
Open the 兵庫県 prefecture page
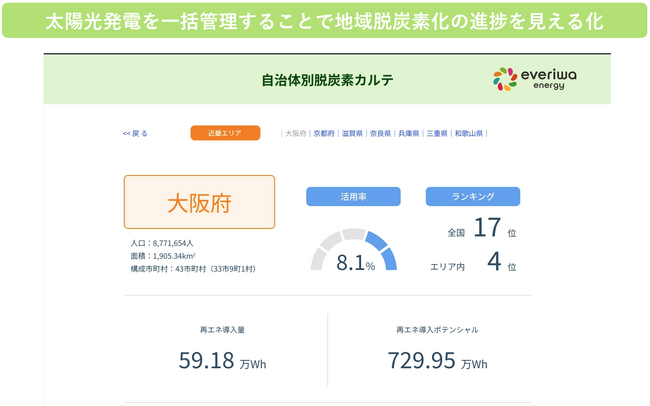click(x=408, y=133)
